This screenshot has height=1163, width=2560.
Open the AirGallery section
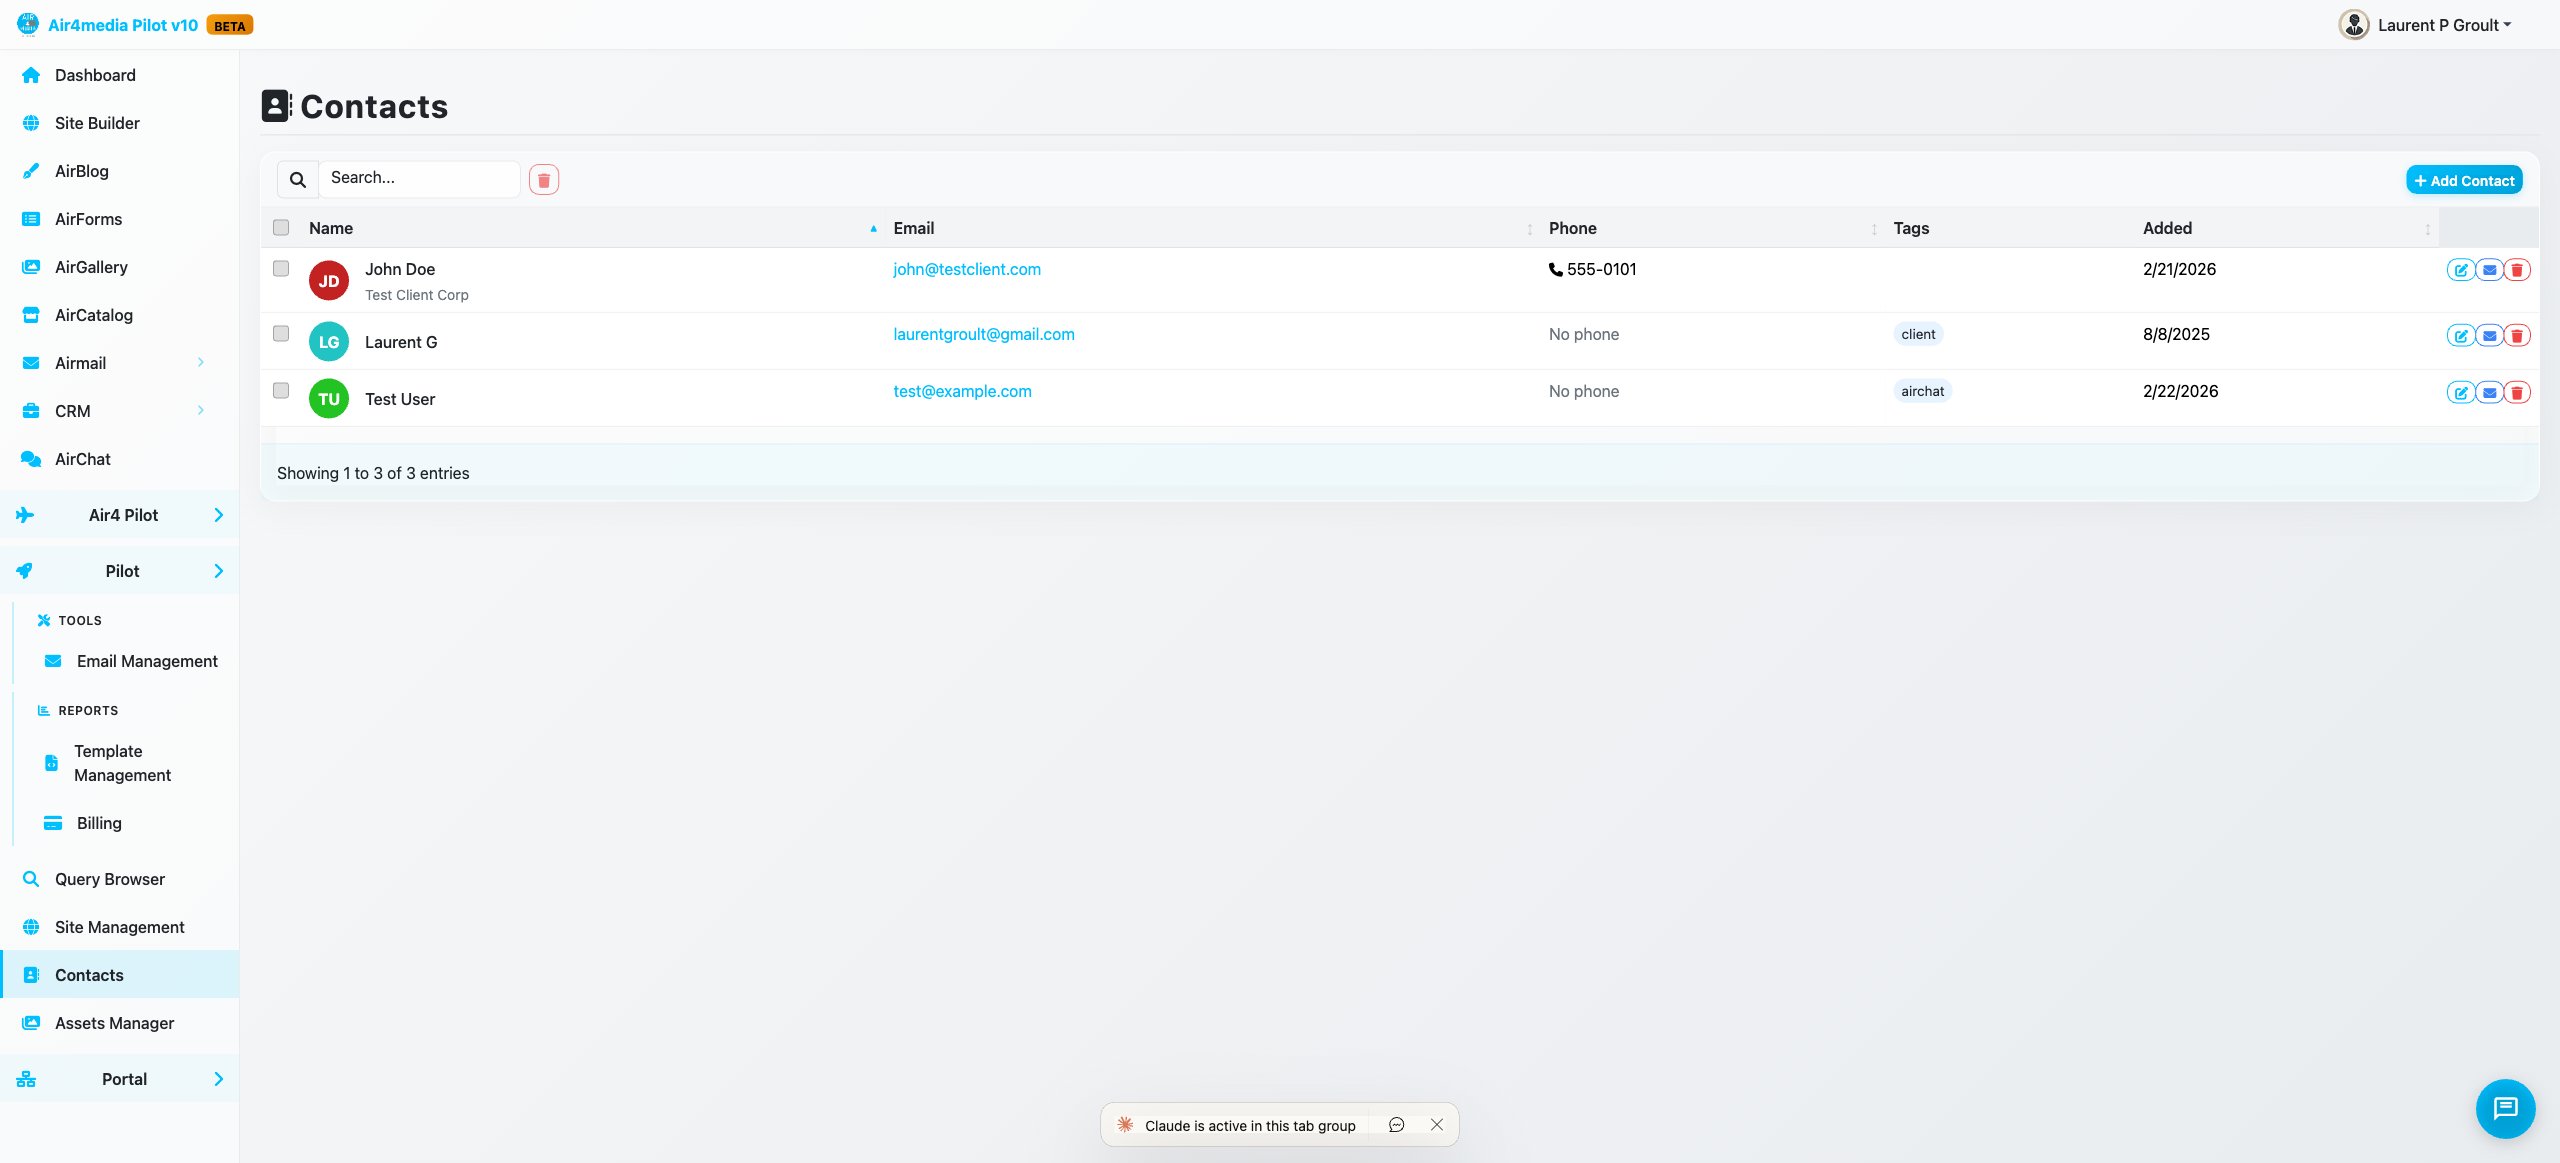(x=91, y=266)
